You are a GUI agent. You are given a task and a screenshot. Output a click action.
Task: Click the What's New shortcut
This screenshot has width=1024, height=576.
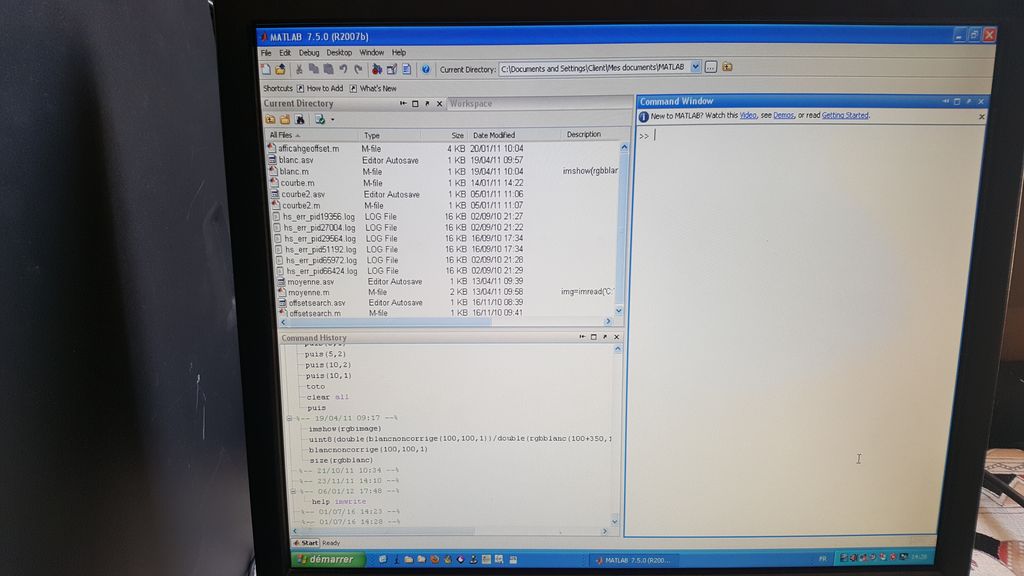tap(373, 88)
